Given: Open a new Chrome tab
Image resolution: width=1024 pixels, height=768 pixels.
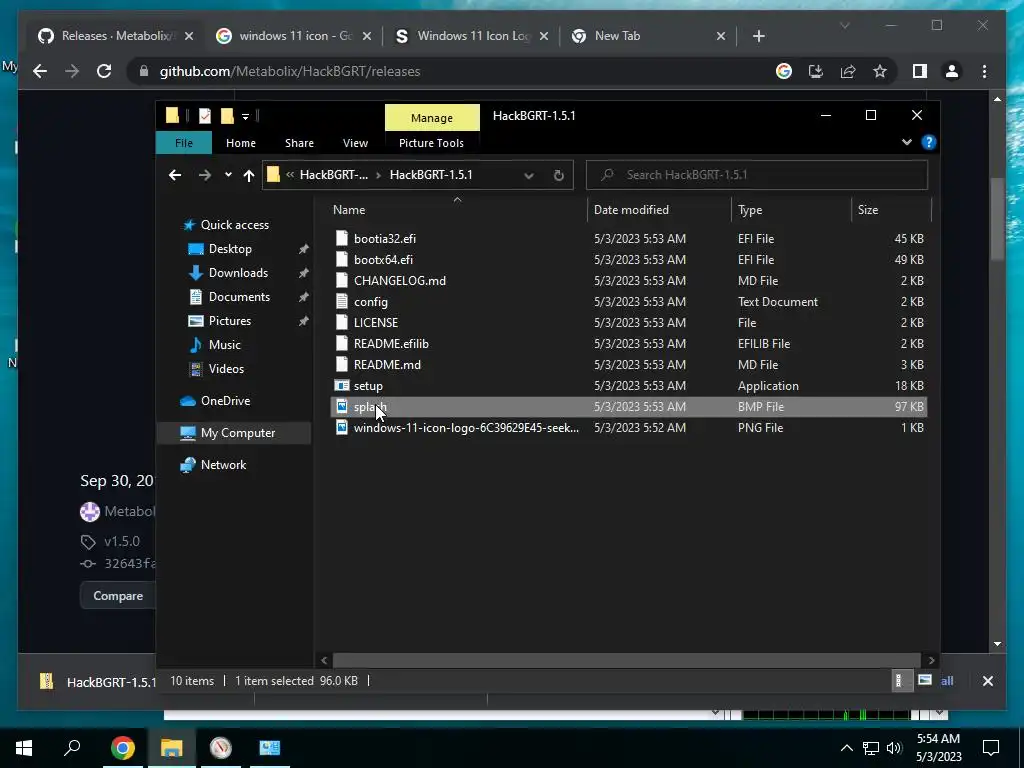Looking at the screenshot, I should [x=758, y=36].
